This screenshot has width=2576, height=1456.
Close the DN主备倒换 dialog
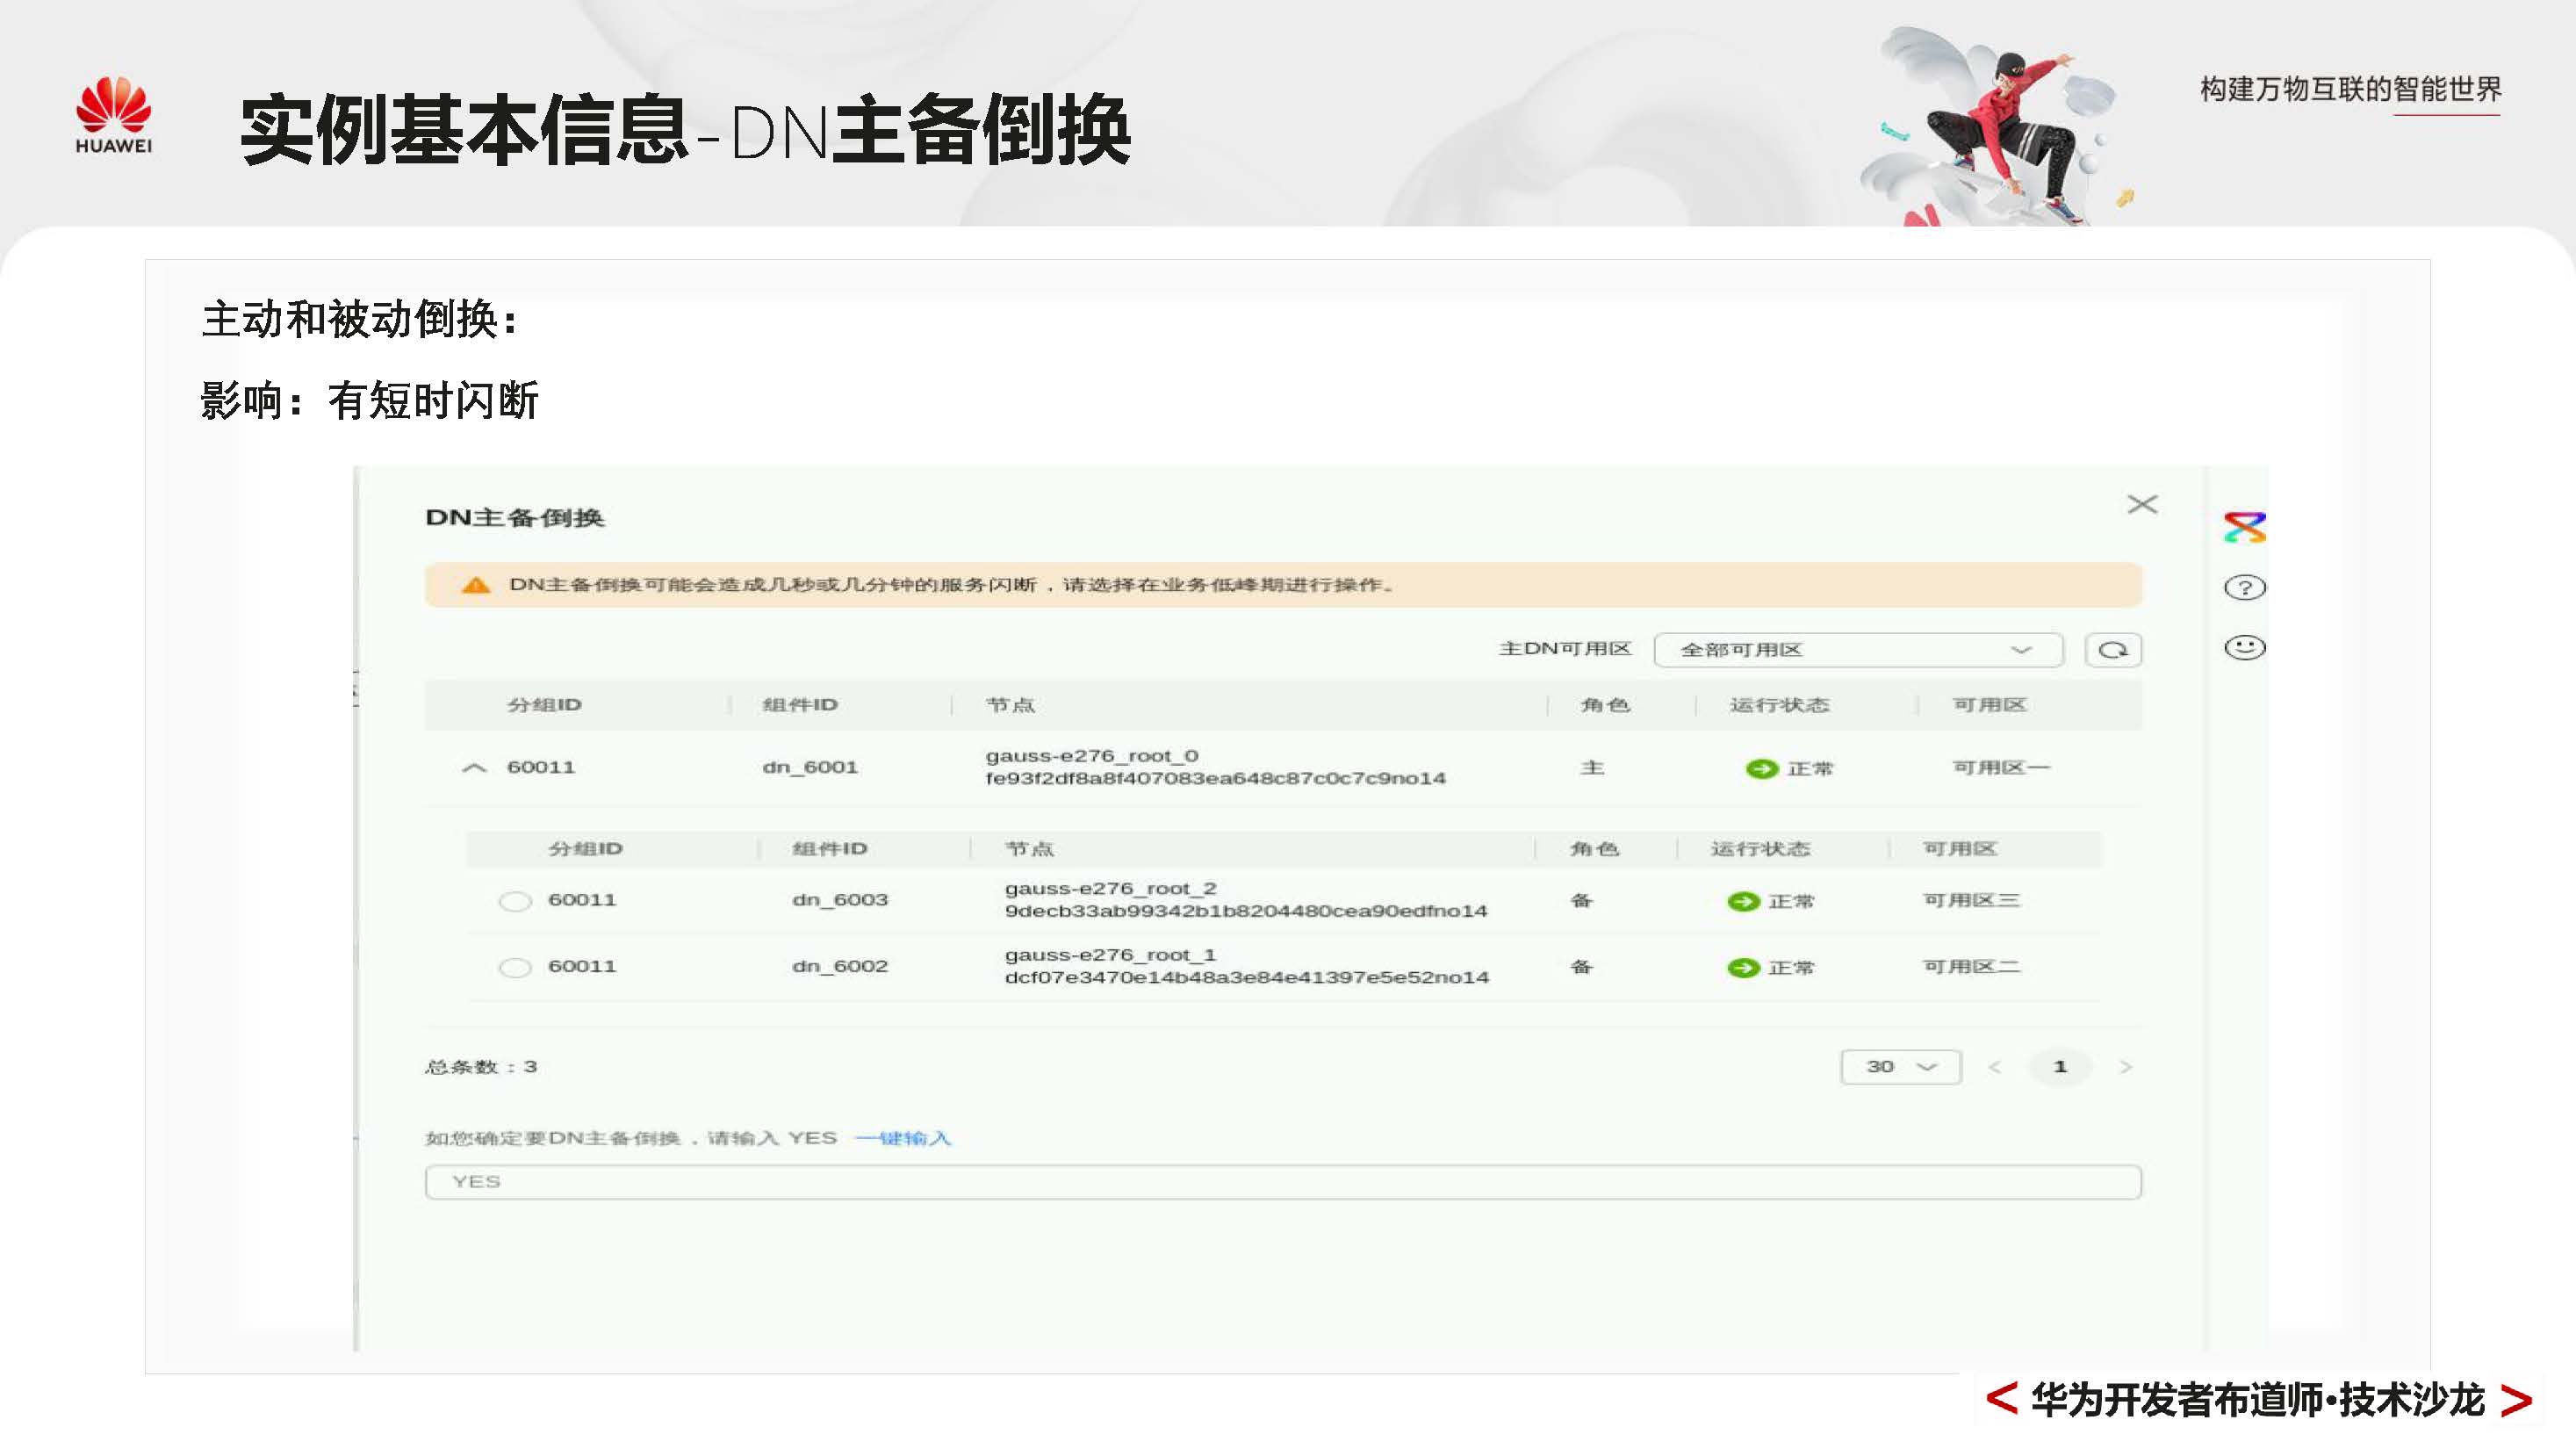(2142, 505)
